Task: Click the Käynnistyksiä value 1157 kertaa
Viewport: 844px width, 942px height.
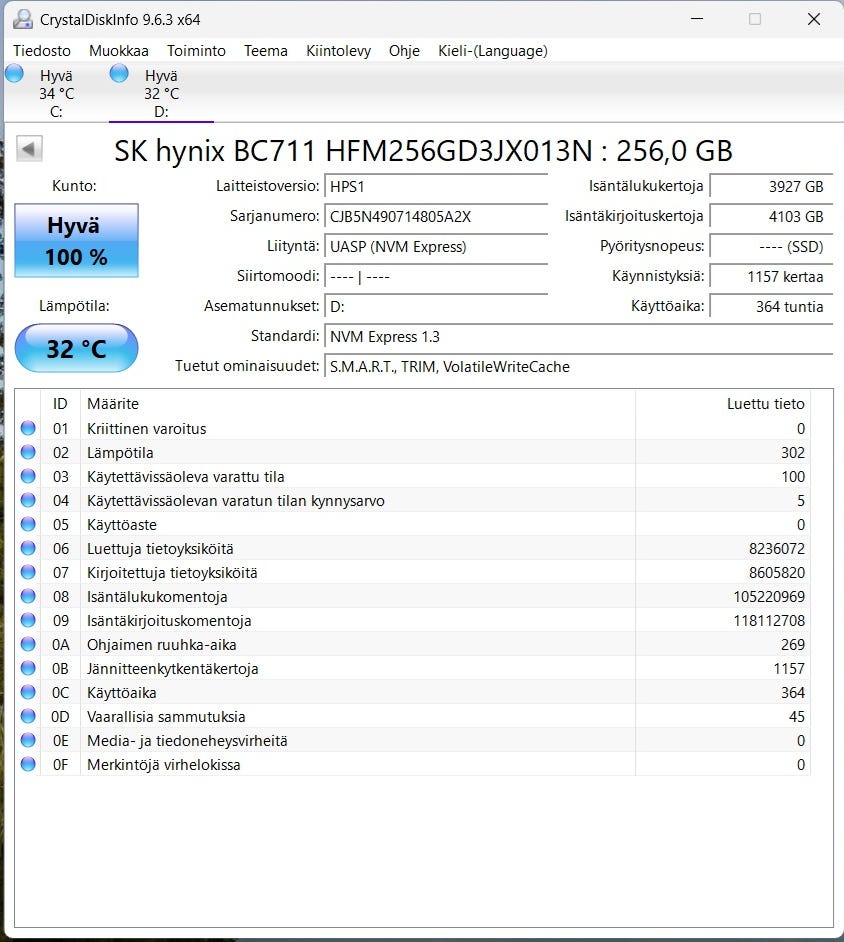Action: 771,276
